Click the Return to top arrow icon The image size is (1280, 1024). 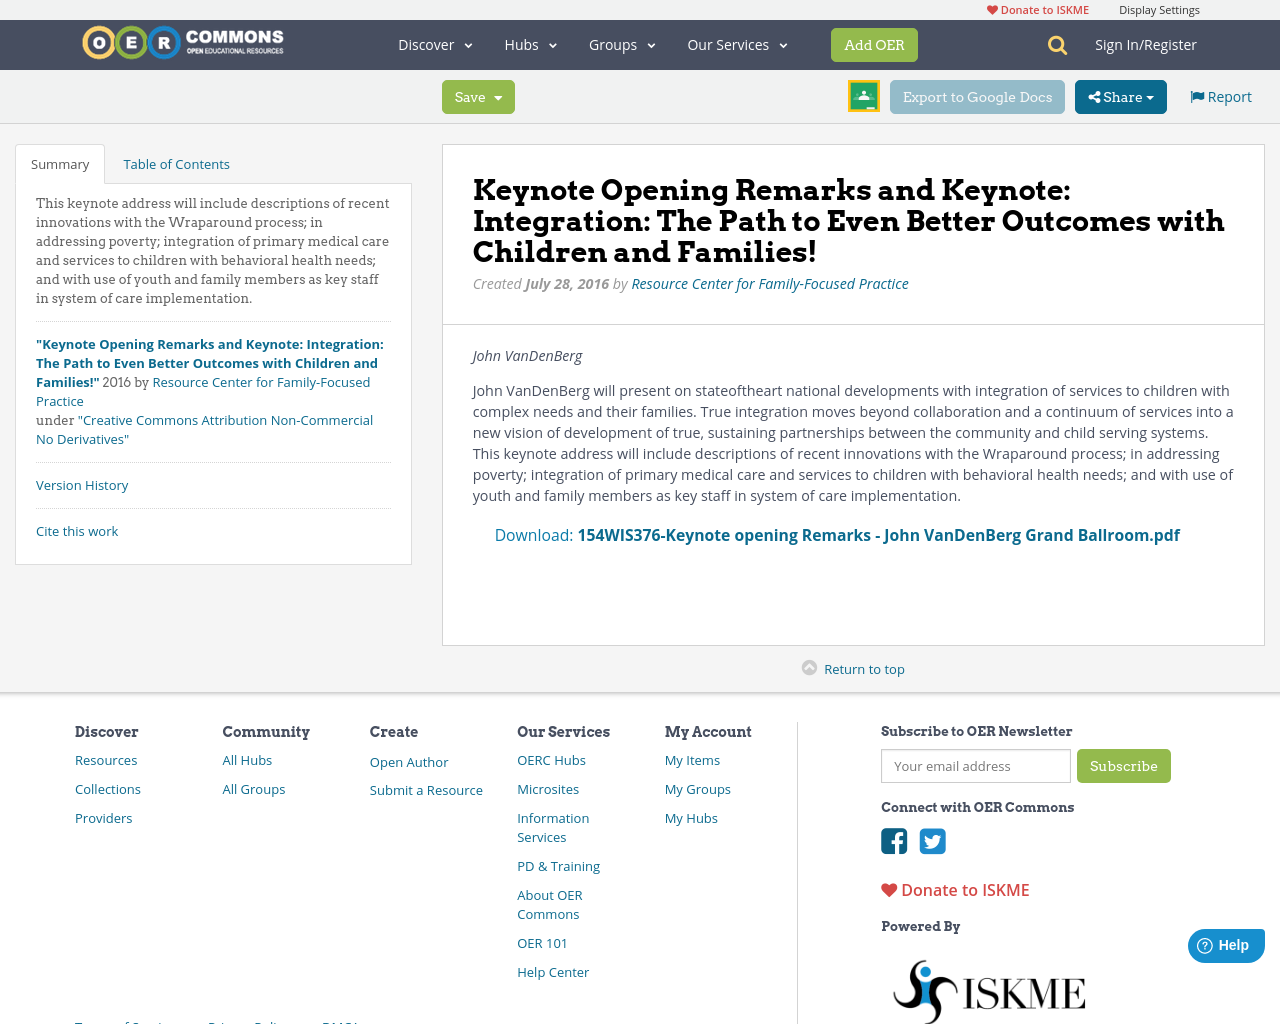pyautogui.click(x=809, y=668)
